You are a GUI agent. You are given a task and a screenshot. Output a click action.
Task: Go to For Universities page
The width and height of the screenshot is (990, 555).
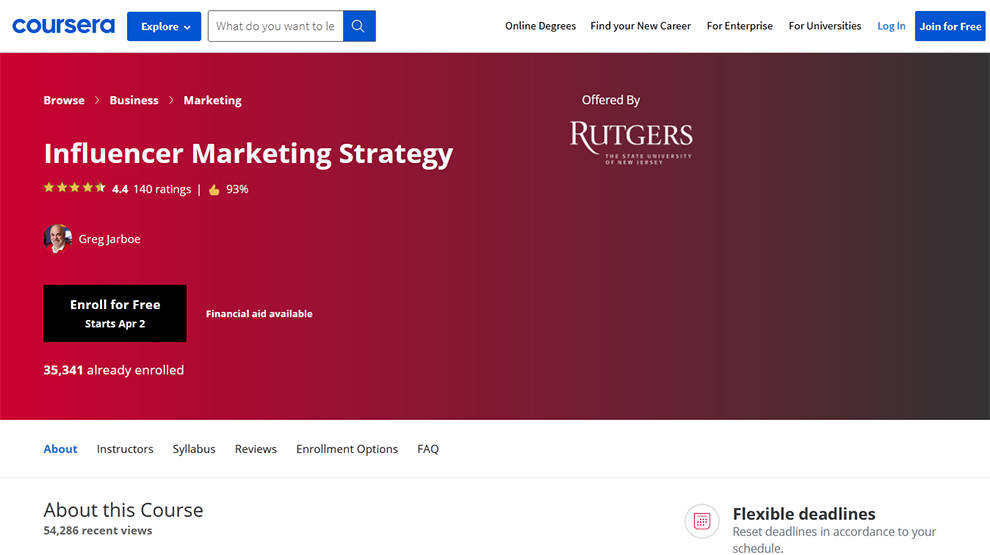point(825,26)
